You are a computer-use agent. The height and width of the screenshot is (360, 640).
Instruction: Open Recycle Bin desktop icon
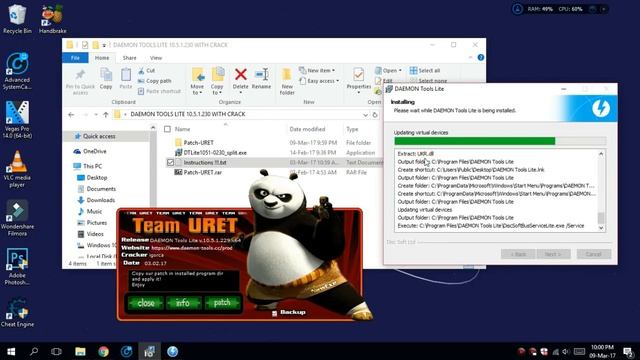(x=17, y=18)
